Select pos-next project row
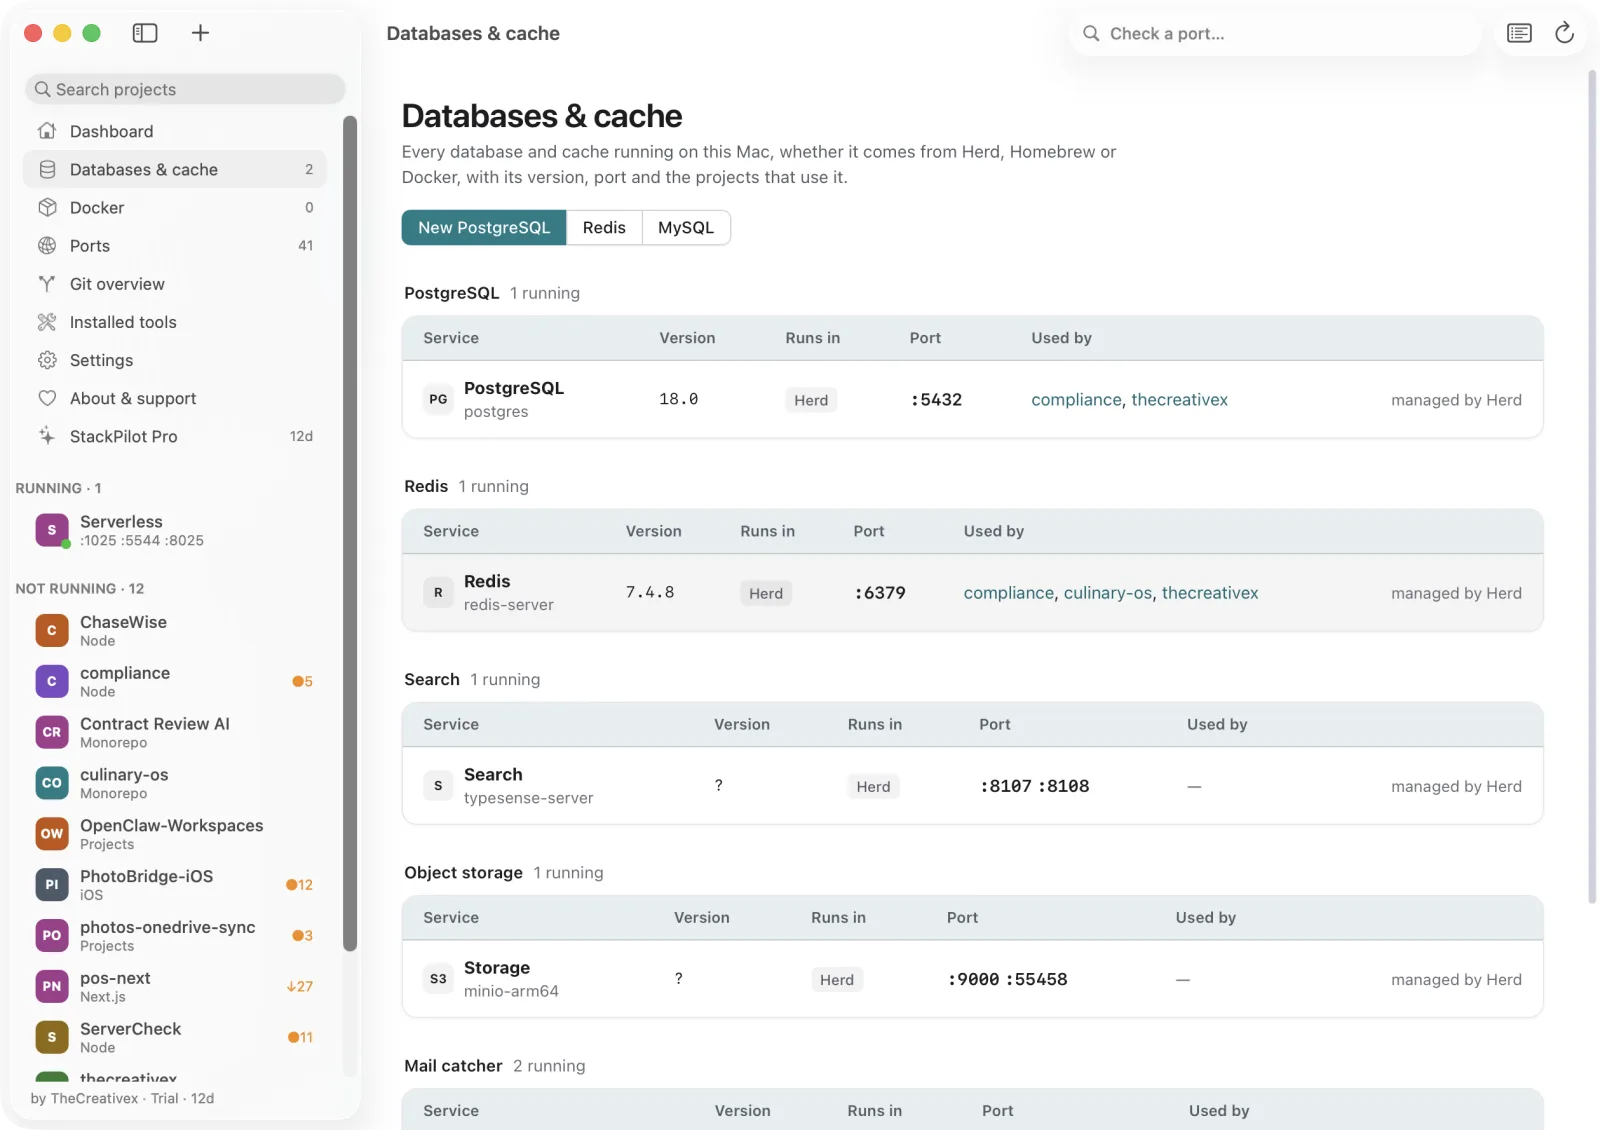The height and width of the screenshot is (1130, 1600). coord(175,986)
